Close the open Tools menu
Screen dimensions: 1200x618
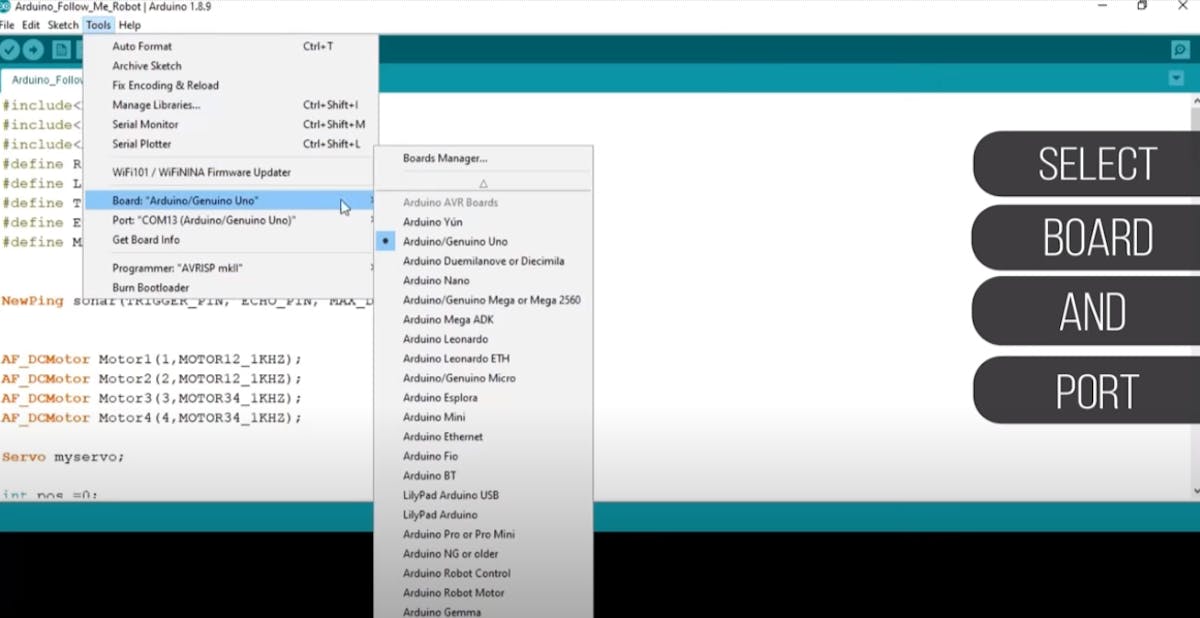coord(99,25)
